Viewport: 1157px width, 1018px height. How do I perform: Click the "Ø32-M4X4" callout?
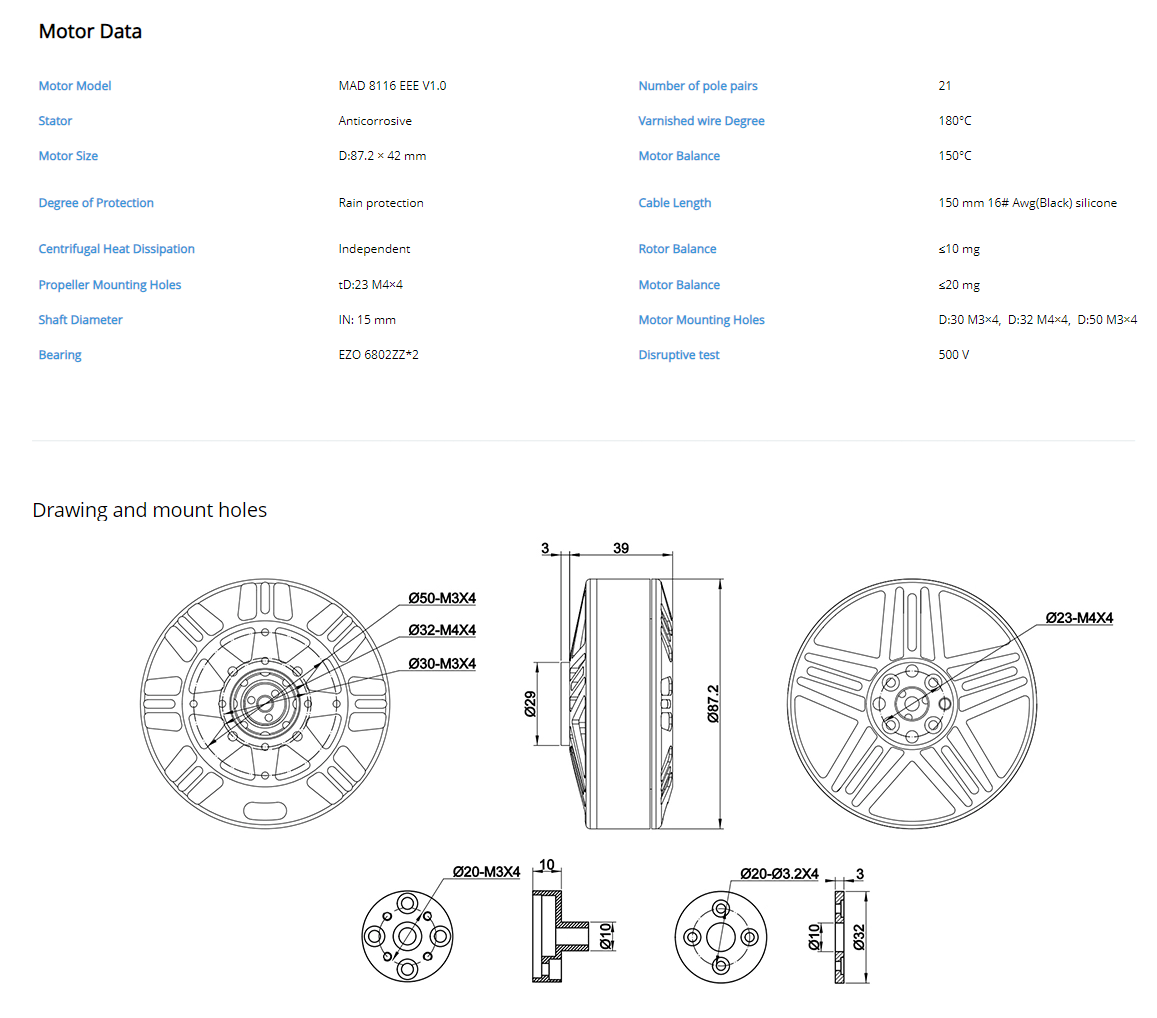click(442, 631)
